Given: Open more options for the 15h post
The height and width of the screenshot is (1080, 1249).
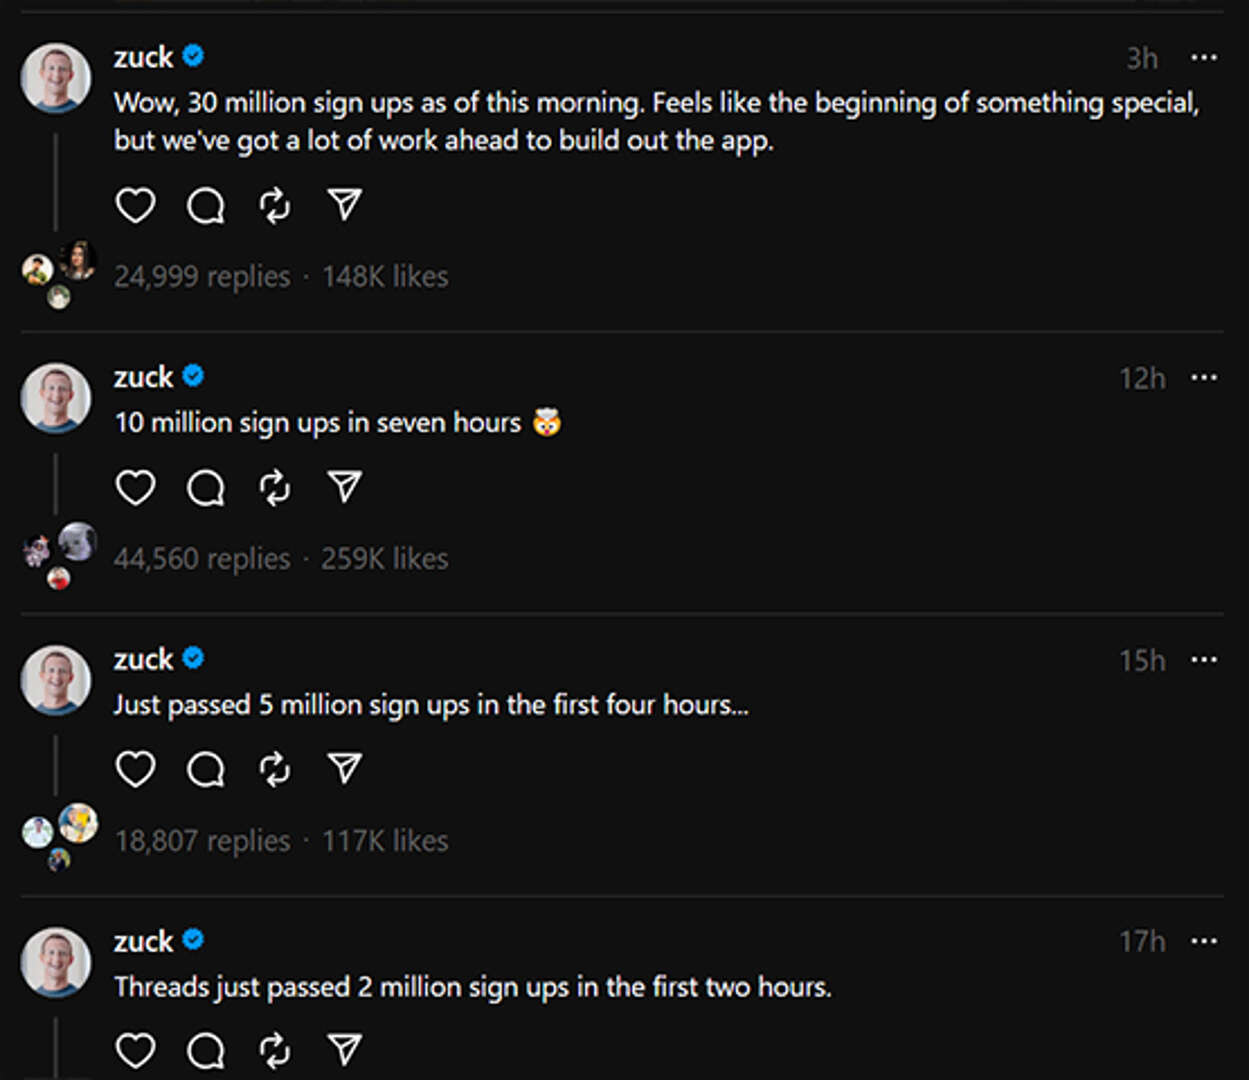Looking at the screenshot, I should pos(1204,660).
